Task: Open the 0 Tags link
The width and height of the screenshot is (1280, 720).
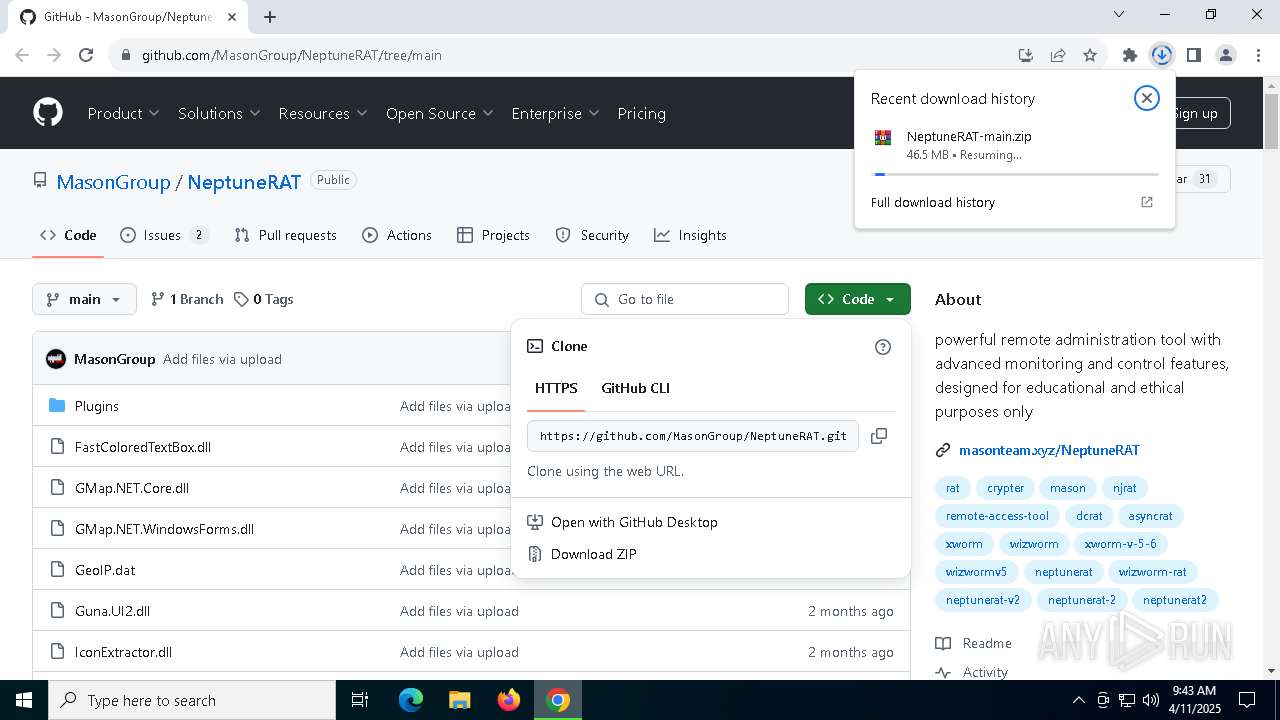Action: click(x=263, y=299)
